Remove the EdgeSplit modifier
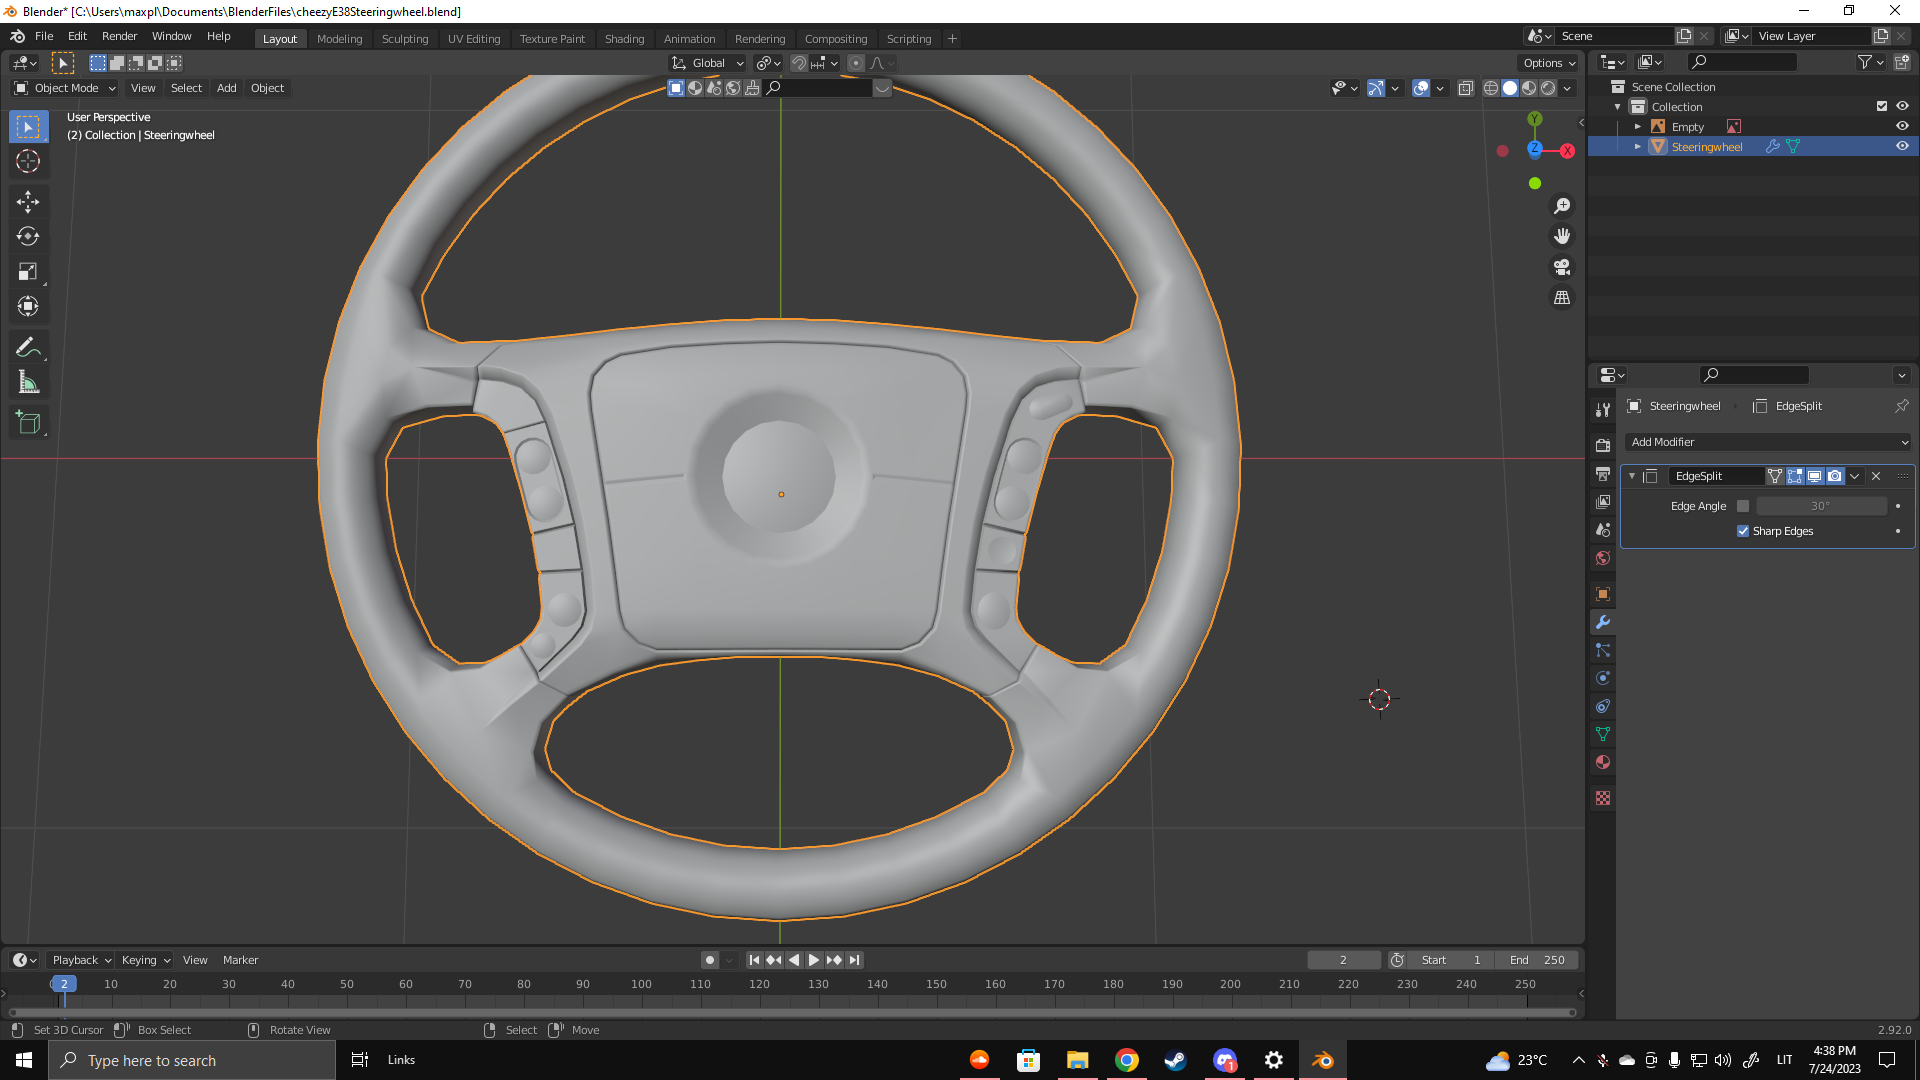 pos(1876,476)
